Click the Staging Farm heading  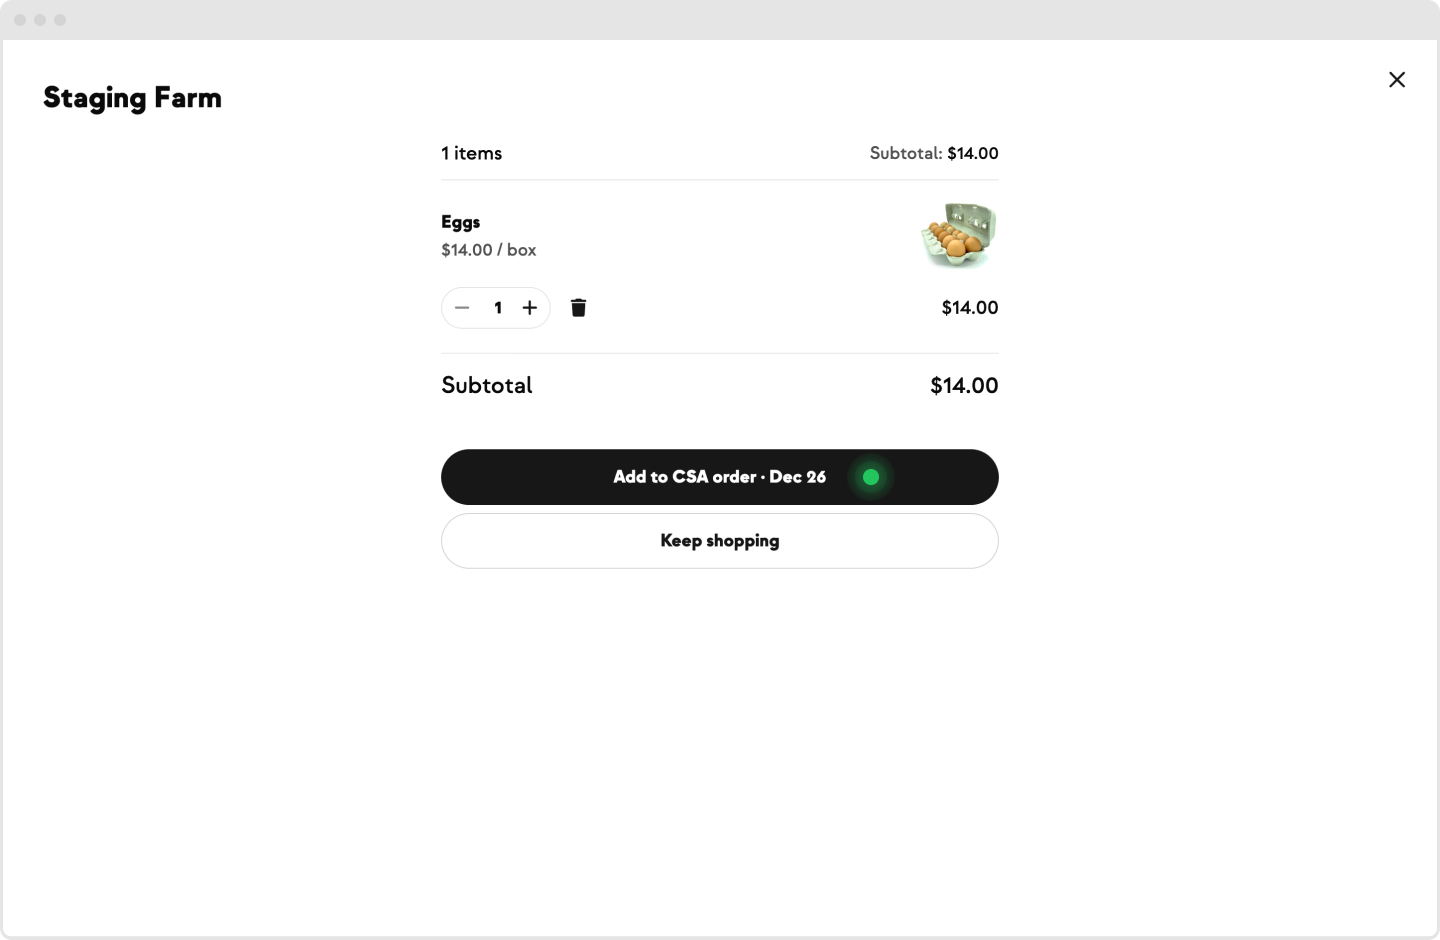point(132,98)
